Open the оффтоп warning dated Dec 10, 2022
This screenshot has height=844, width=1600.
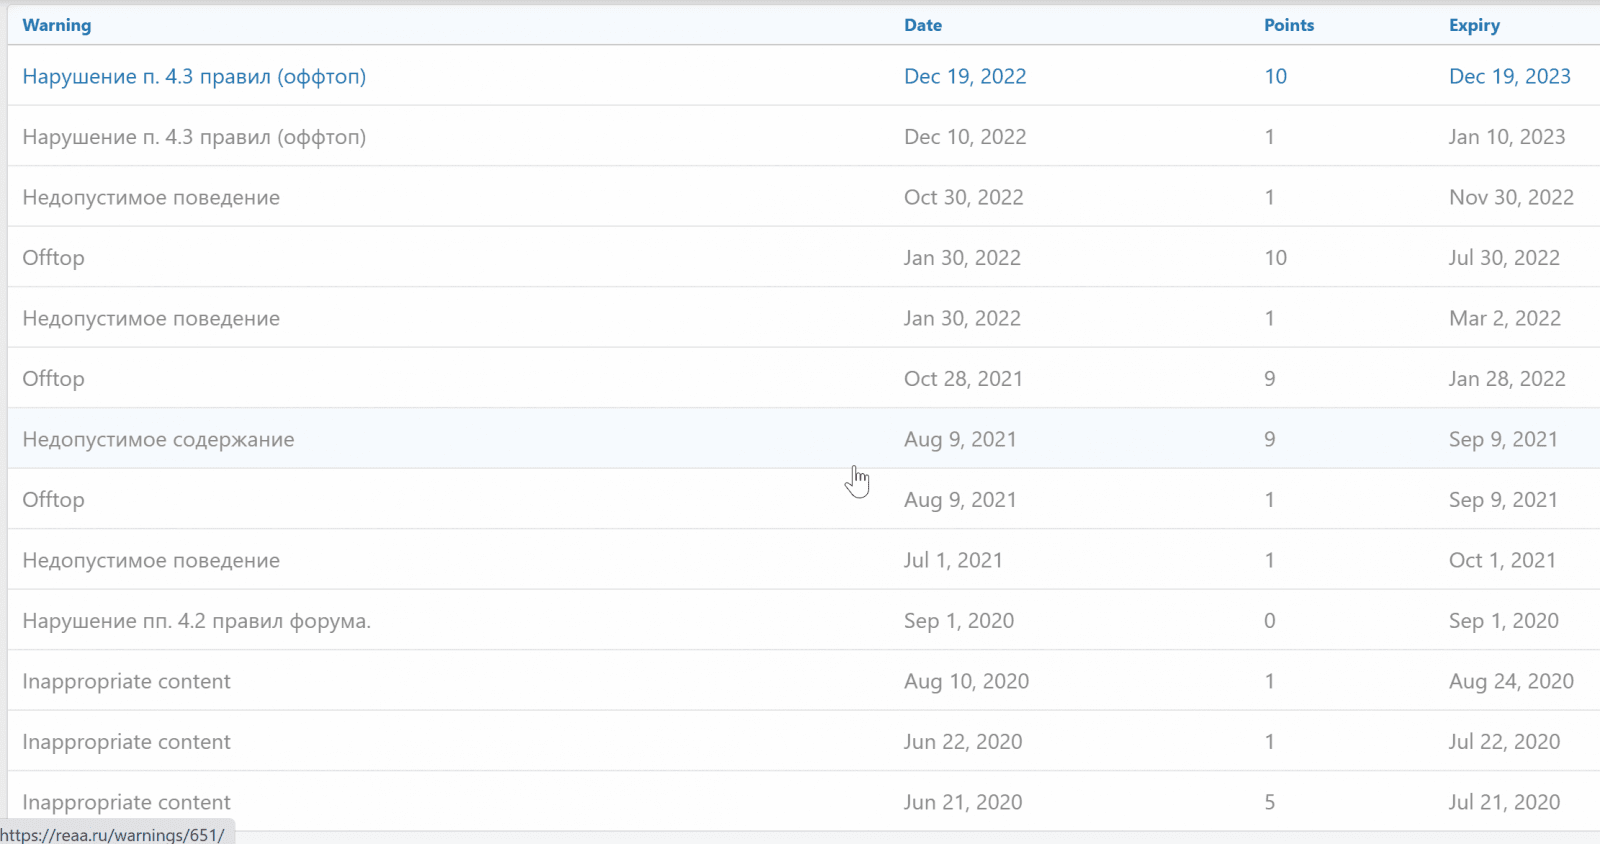tap(194, 137)
